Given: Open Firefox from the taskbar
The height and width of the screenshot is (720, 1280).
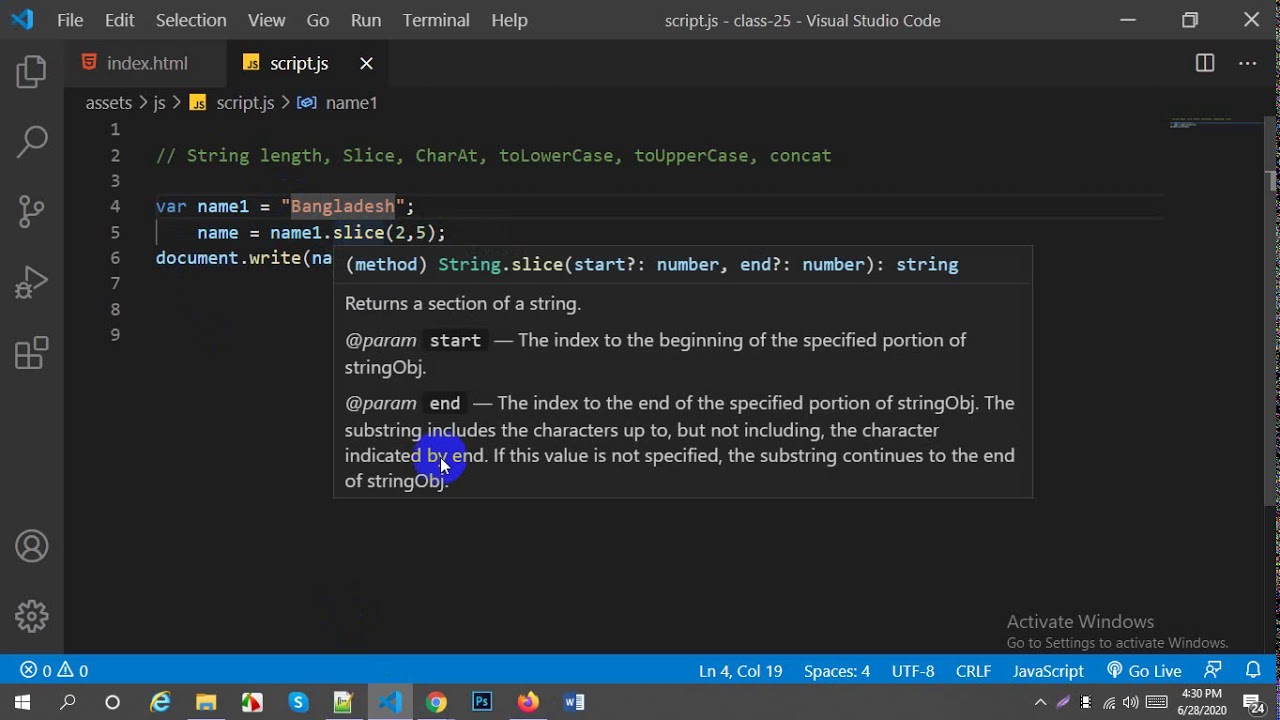Looking at the screenshot, I should click(528, 702).
